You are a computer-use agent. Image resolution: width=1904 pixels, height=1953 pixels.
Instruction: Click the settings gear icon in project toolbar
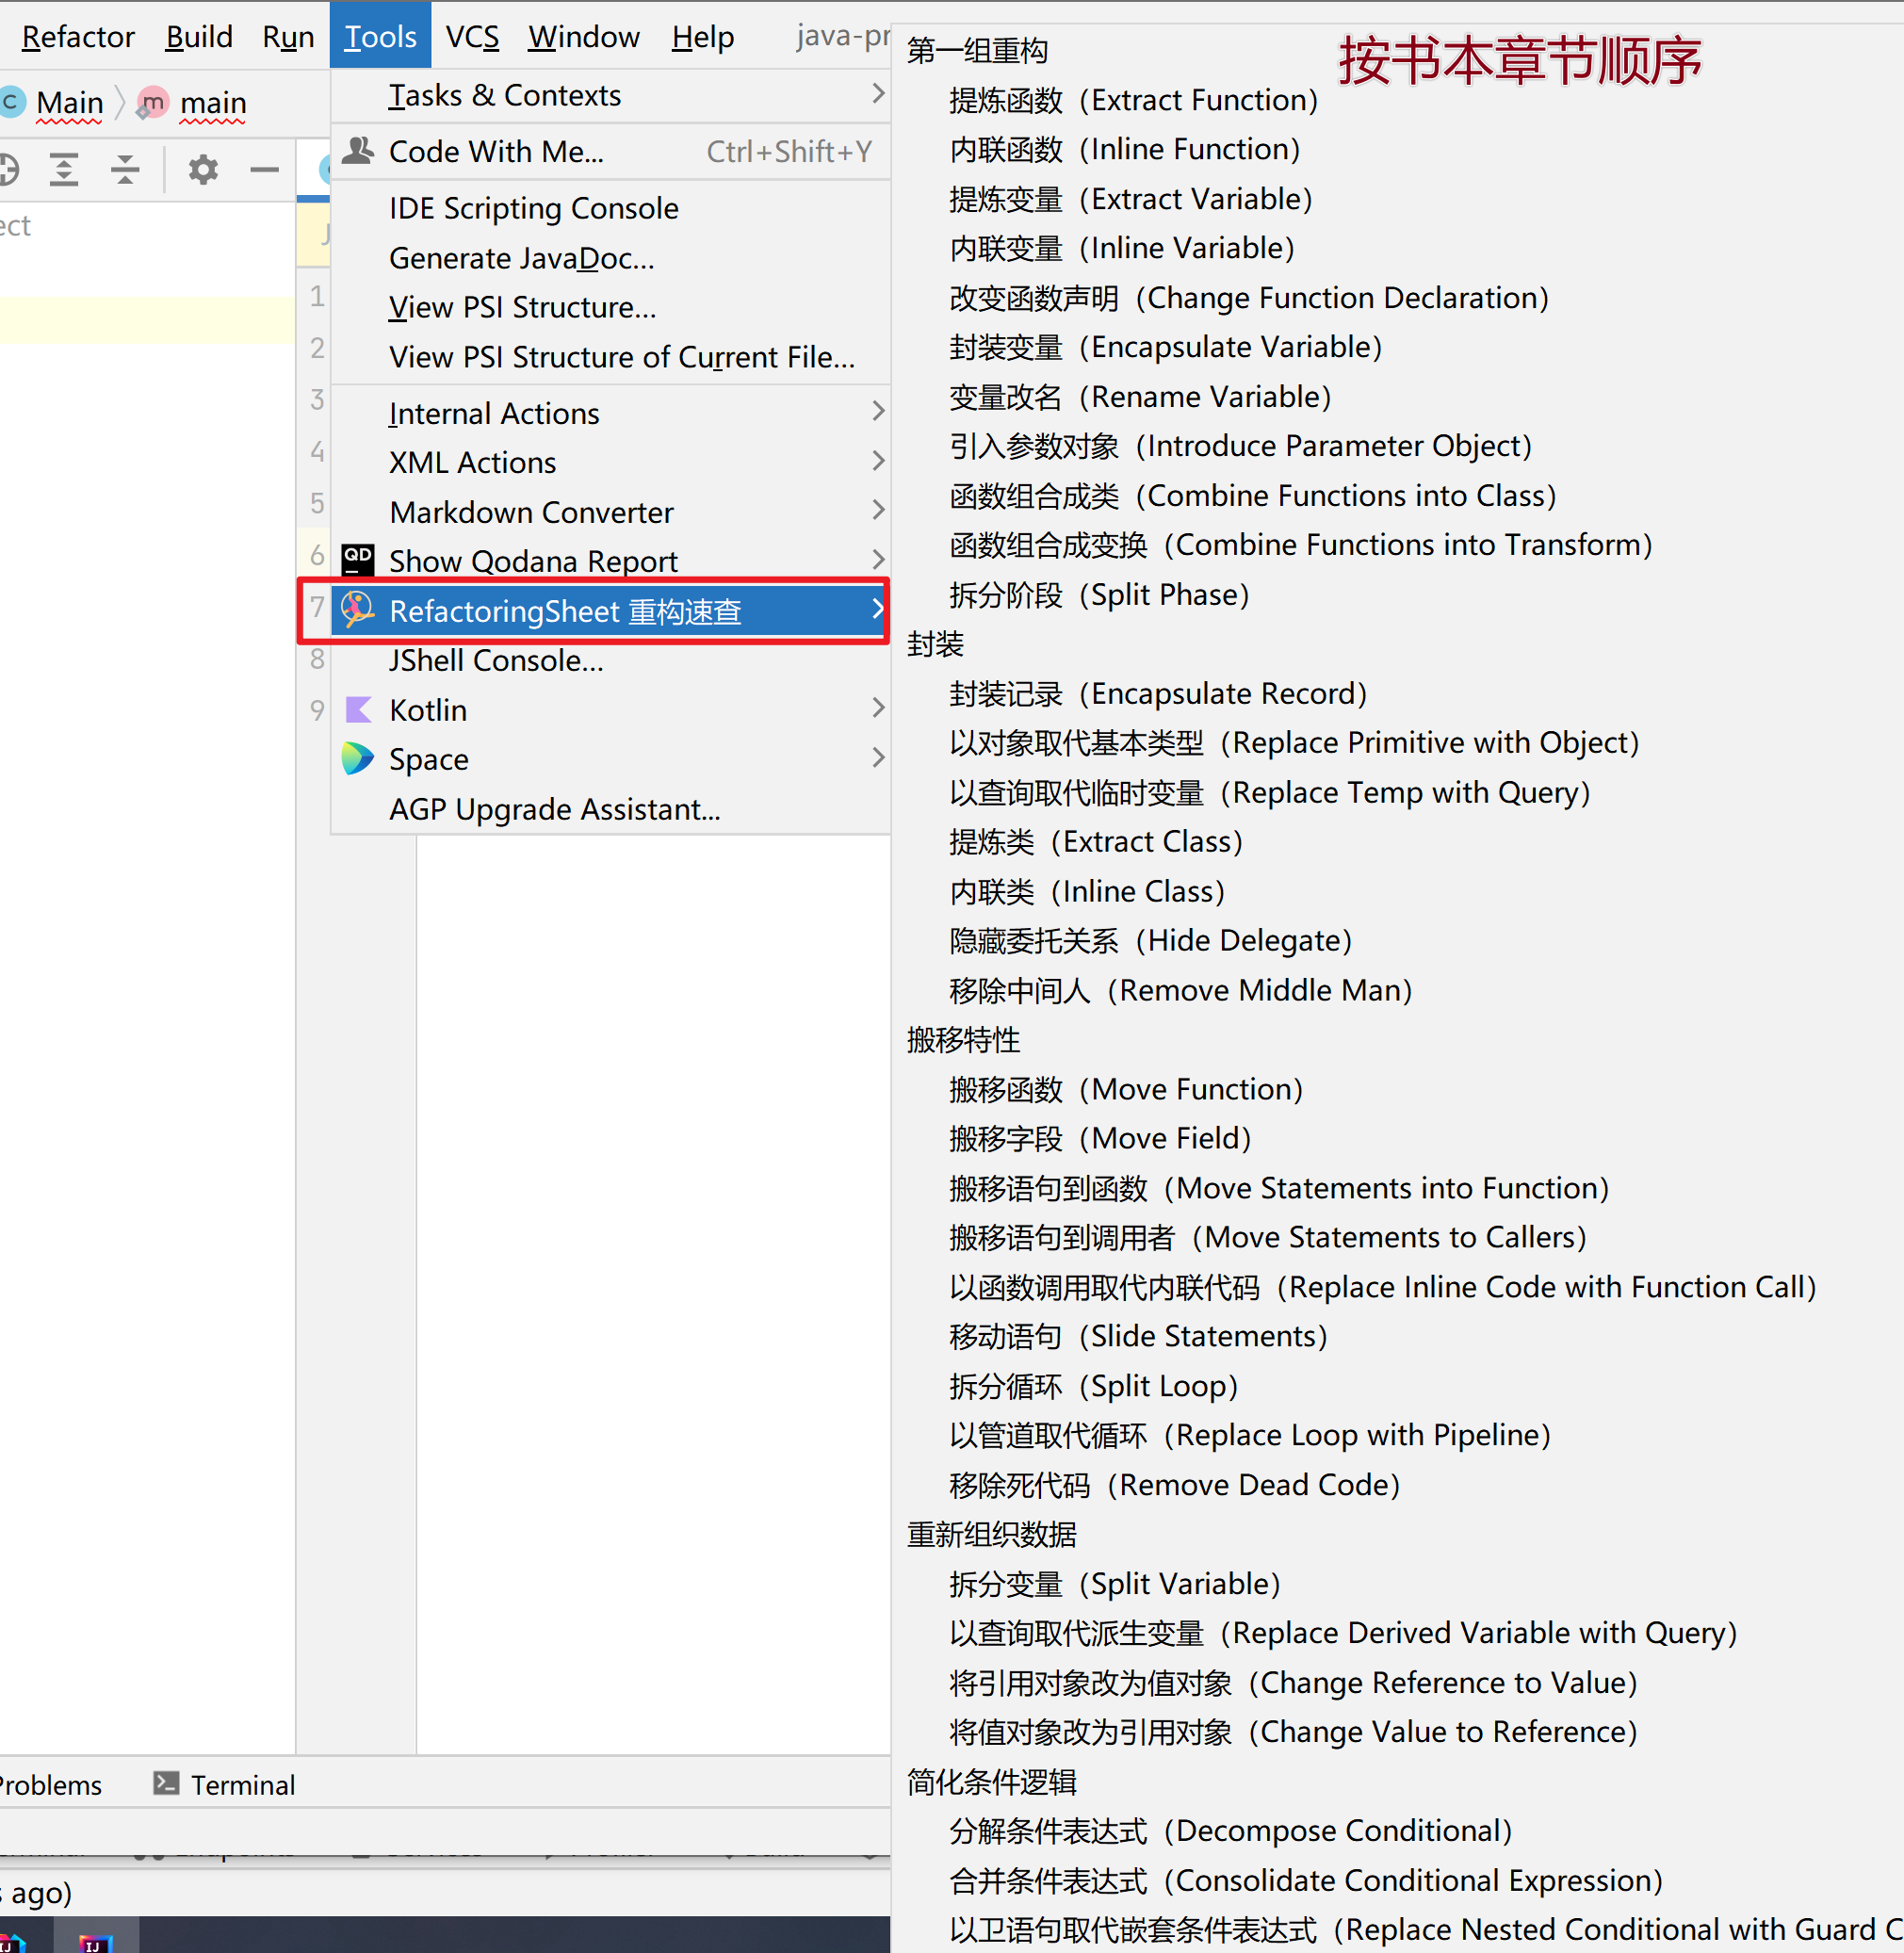(203, 170)
